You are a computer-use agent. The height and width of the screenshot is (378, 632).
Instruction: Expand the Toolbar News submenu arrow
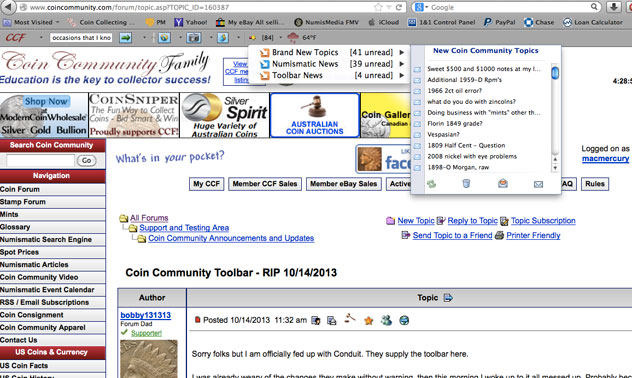(x=401, y=75)
